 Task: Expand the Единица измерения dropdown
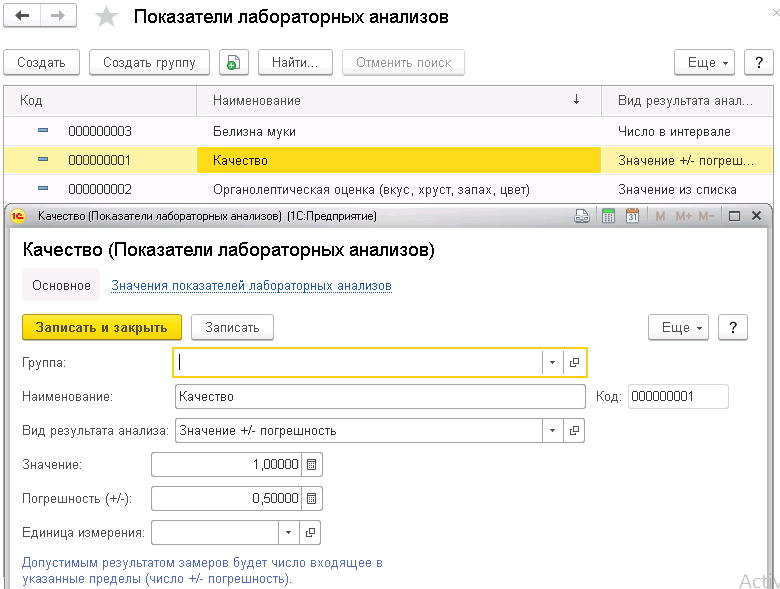(288, 533)
